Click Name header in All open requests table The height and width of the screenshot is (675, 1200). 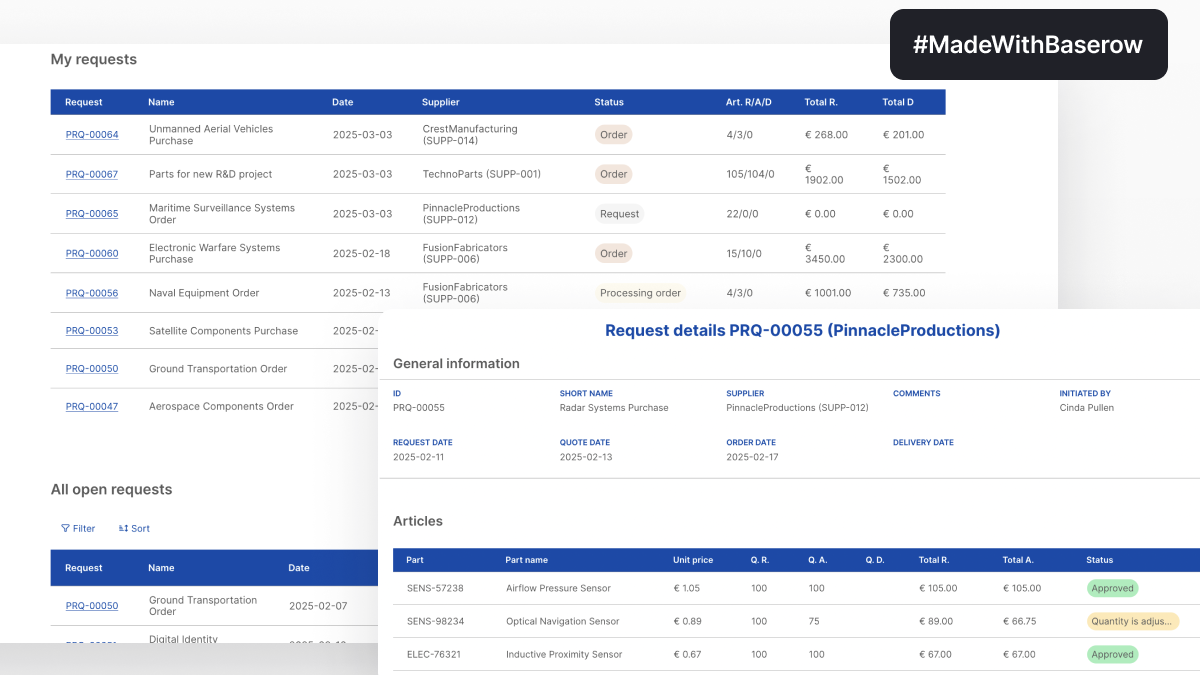pos(161,568)
